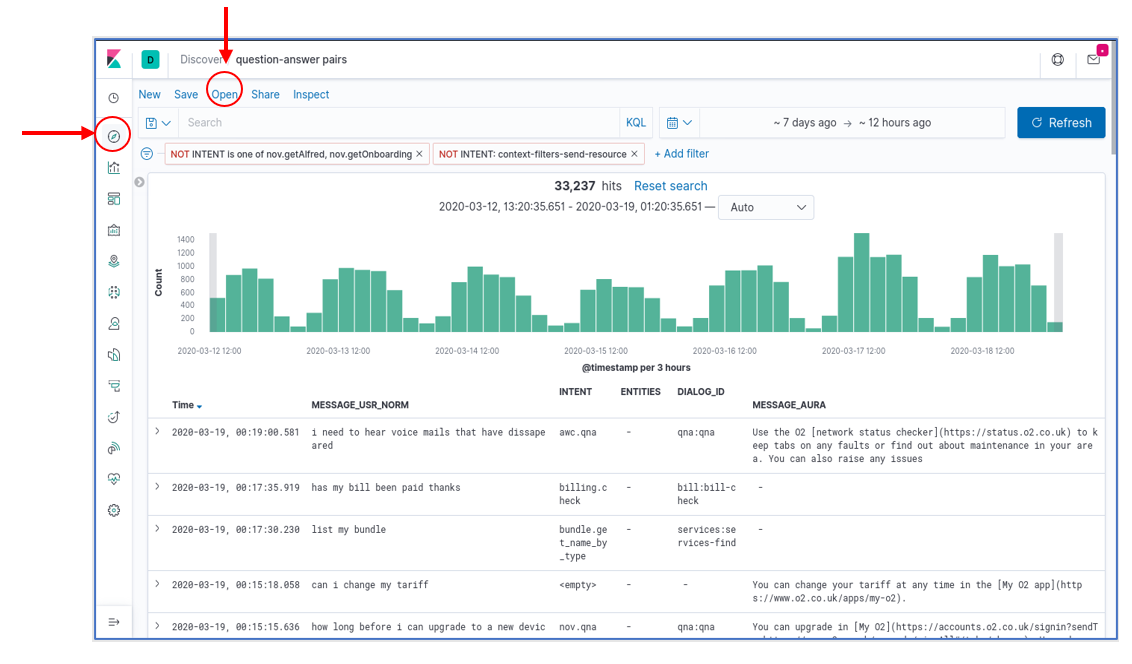The width and height of the screenshot is (1132, 664).
Task: Remove the nov.getAlfred INTENT filter
Action: 419,154
